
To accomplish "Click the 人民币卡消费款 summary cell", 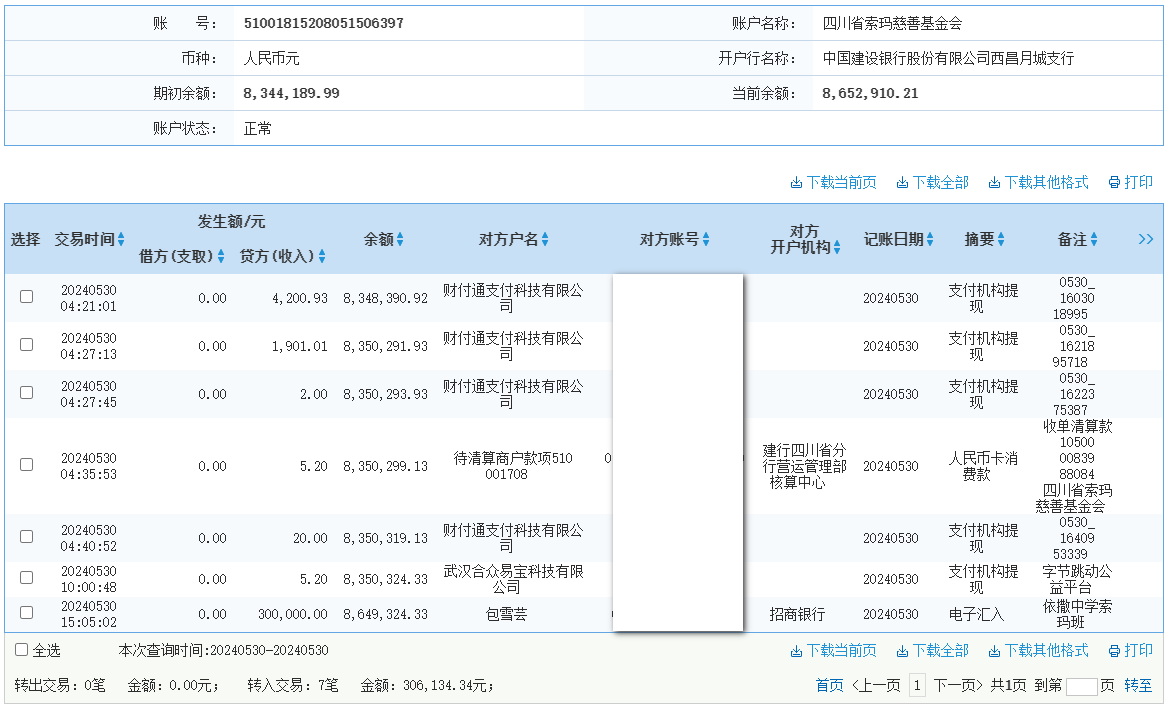I will coord(983,466).
